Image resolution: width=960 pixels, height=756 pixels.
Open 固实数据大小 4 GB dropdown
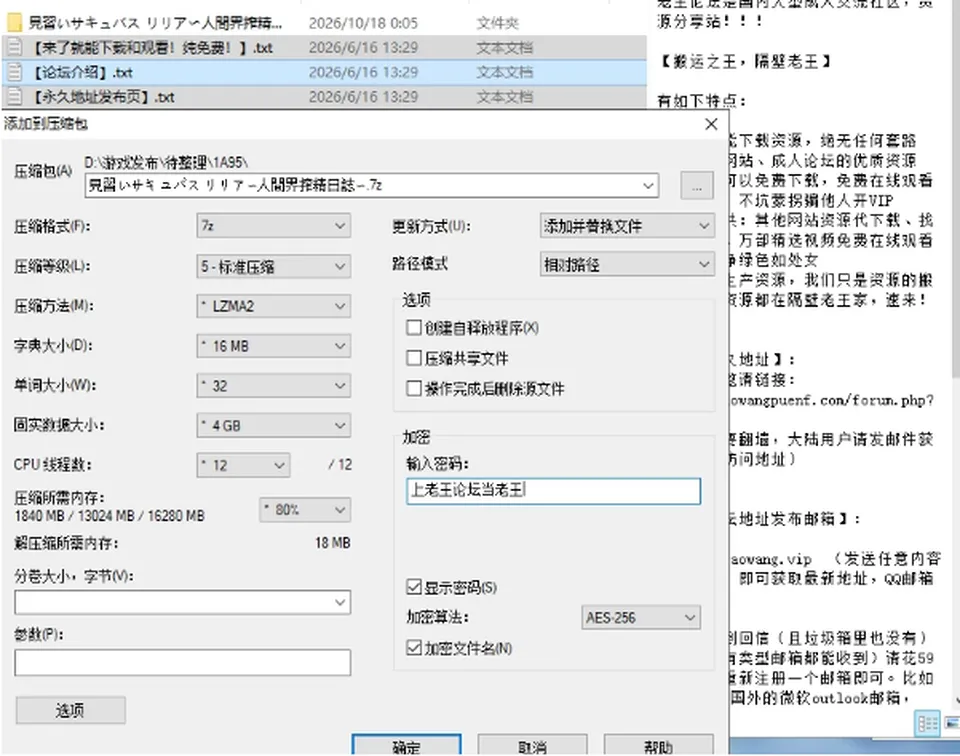274,425
